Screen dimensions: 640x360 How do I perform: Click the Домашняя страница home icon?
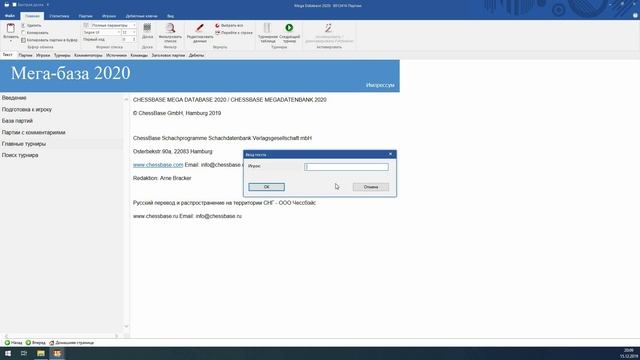point(52,343)
